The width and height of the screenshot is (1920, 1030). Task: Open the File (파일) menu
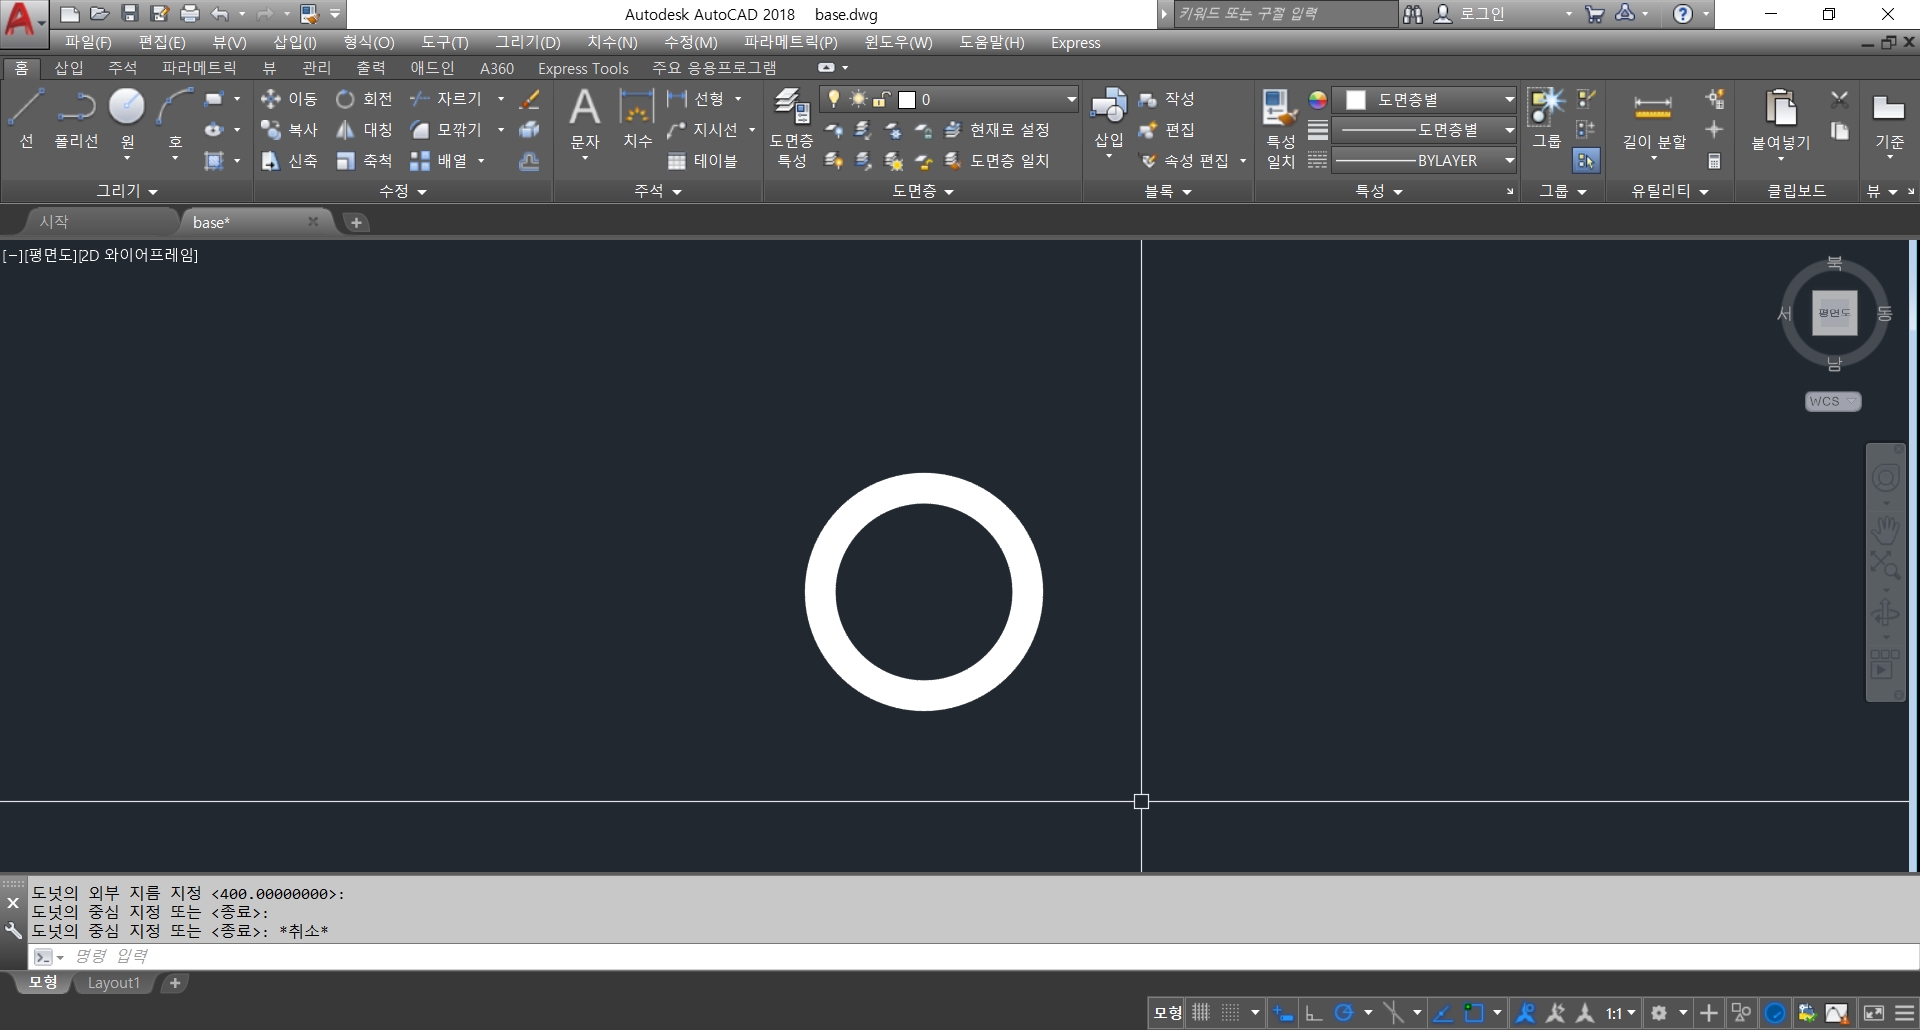[88, 42]
